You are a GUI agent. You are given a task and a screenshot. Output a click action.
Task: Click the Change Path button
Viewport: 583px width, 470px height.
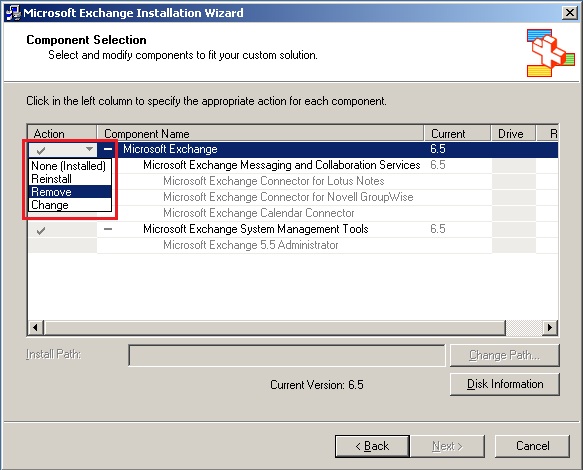point(504,355)
